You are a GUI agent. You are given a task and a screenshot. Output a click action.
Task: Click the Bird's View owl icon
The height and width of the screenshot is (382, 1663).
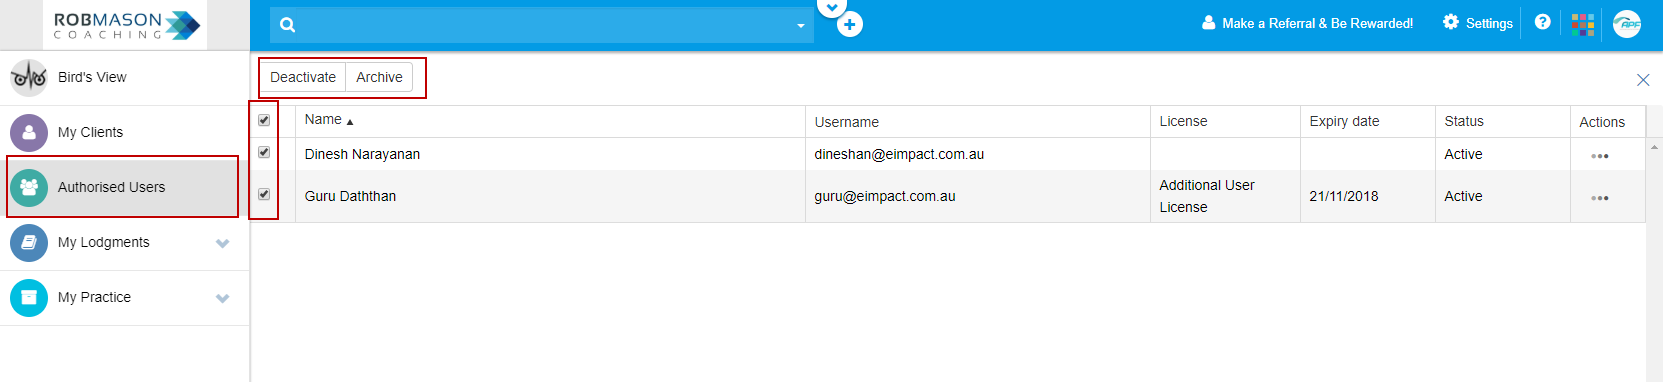tap(29, 78)
